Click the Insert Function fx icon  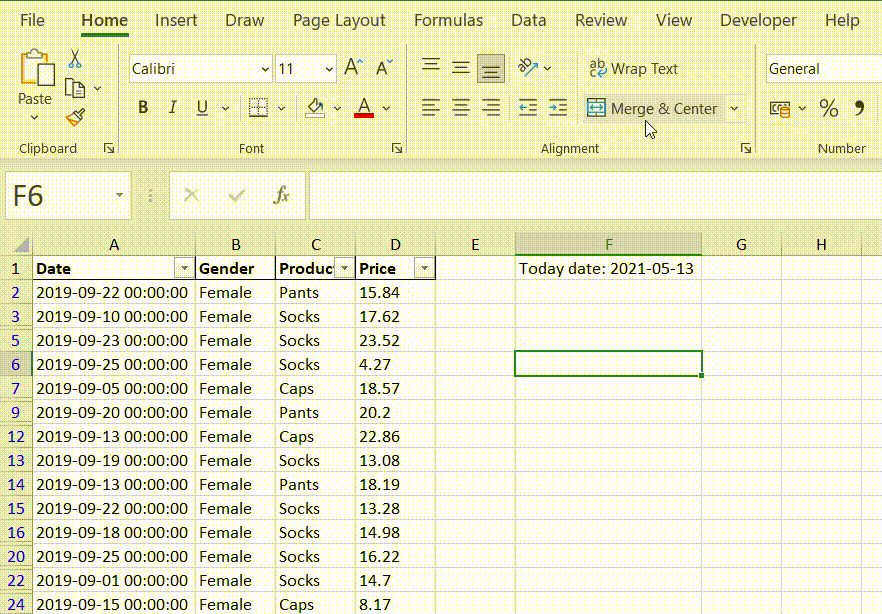[x=282, y=196]
